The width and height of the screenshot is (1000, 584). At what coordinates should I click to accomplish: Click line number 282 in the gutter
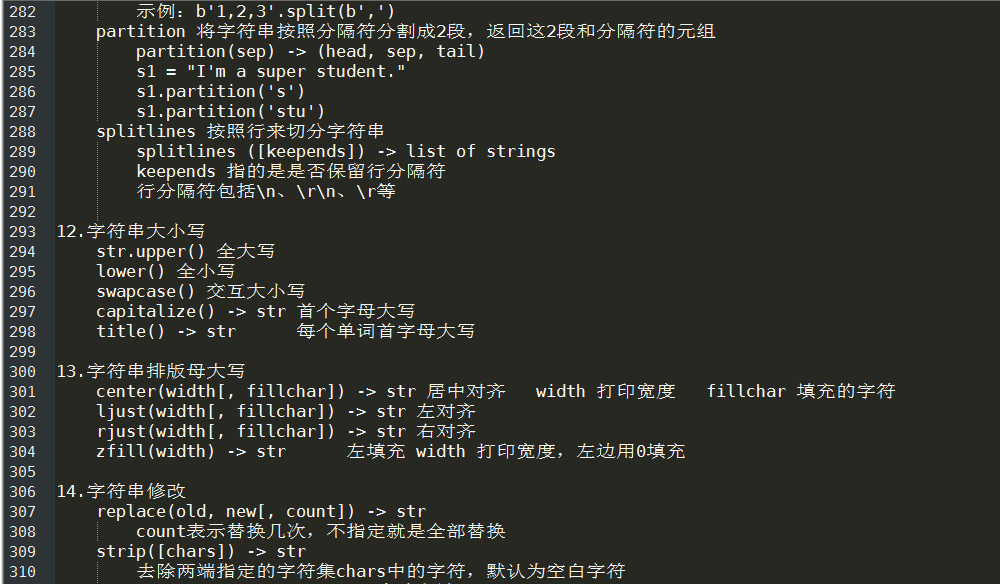pyautogui.click(x=22, y=11)
